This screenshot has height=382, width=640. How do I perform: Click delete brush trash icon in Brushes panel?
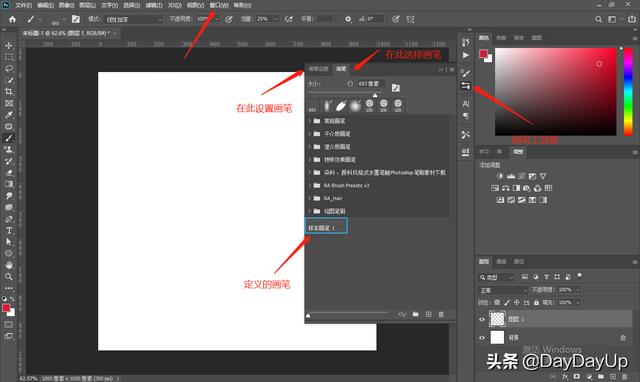(x=441, y=314)
